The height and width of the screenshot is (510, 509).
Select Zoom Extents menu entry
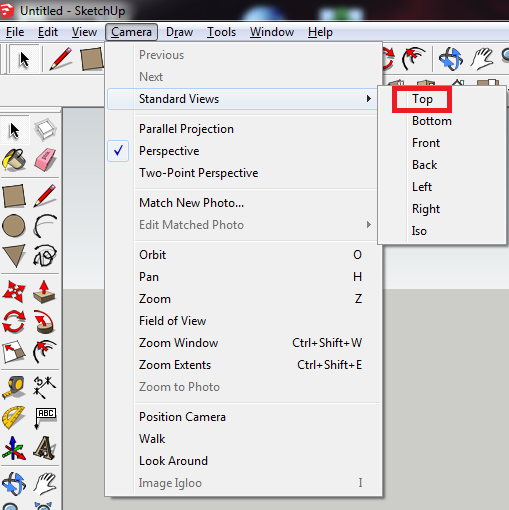(x=242, y=365)
